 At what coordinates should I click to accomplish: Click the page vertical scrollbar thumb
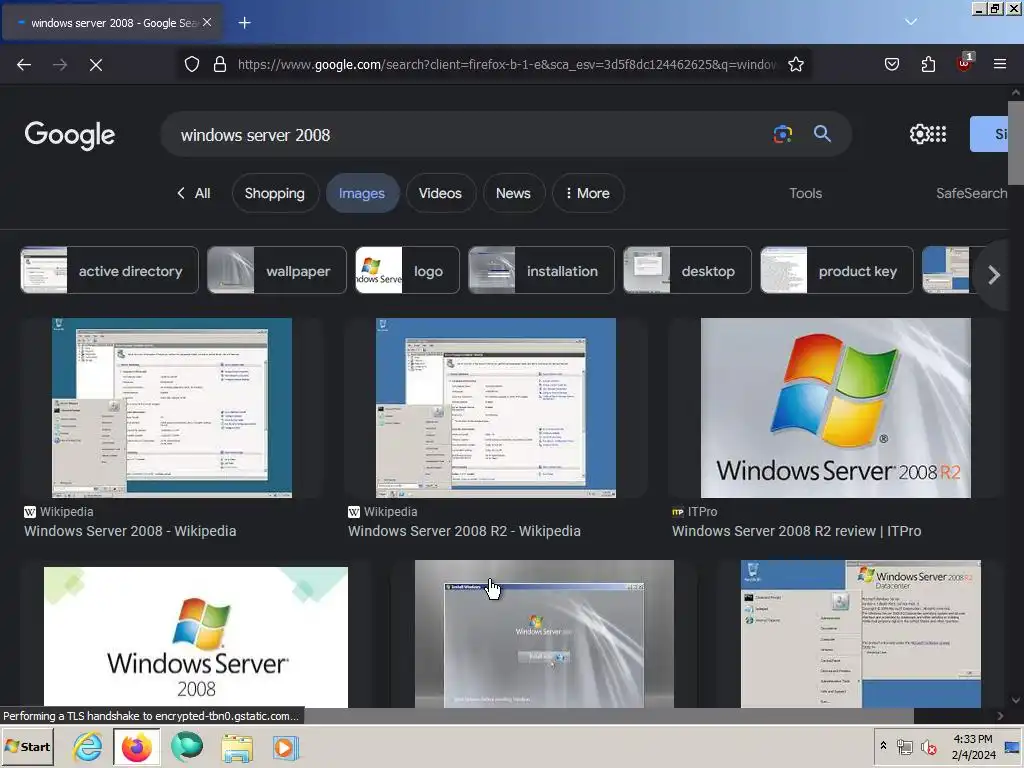(x=1016, y=142)
